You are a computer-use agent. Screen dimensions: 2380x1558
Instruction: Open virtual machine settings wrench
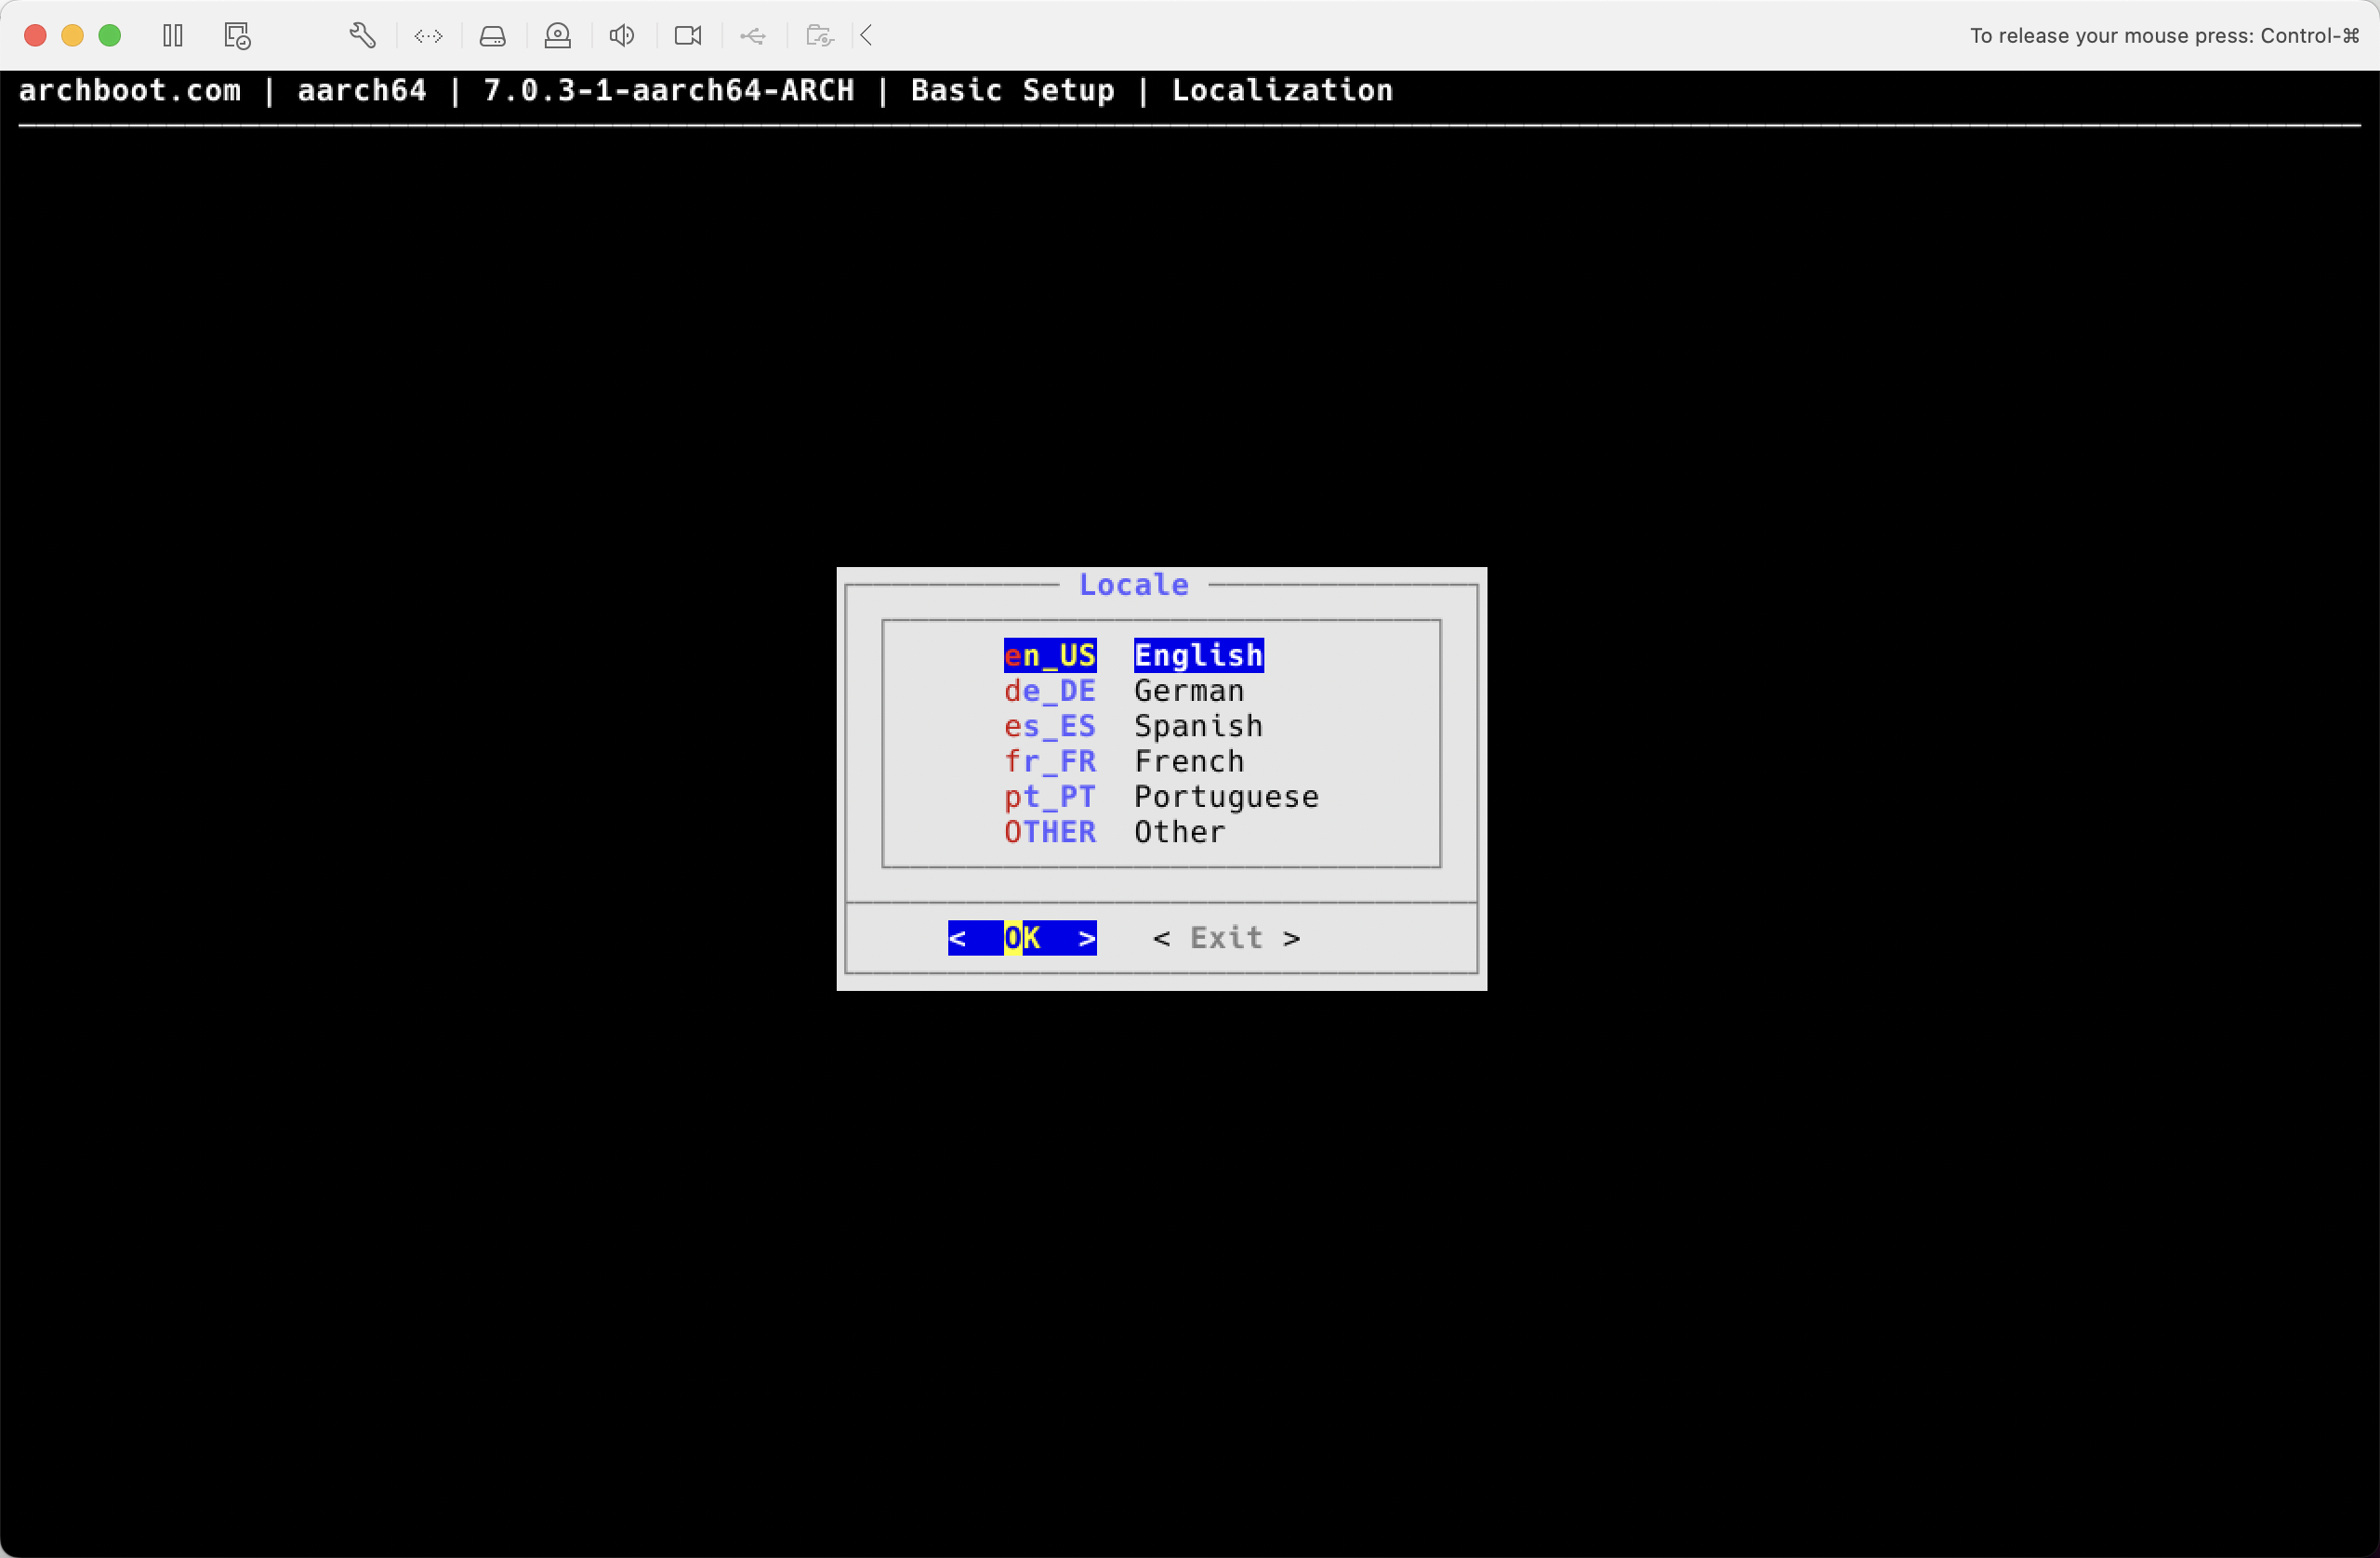point(362,36)
